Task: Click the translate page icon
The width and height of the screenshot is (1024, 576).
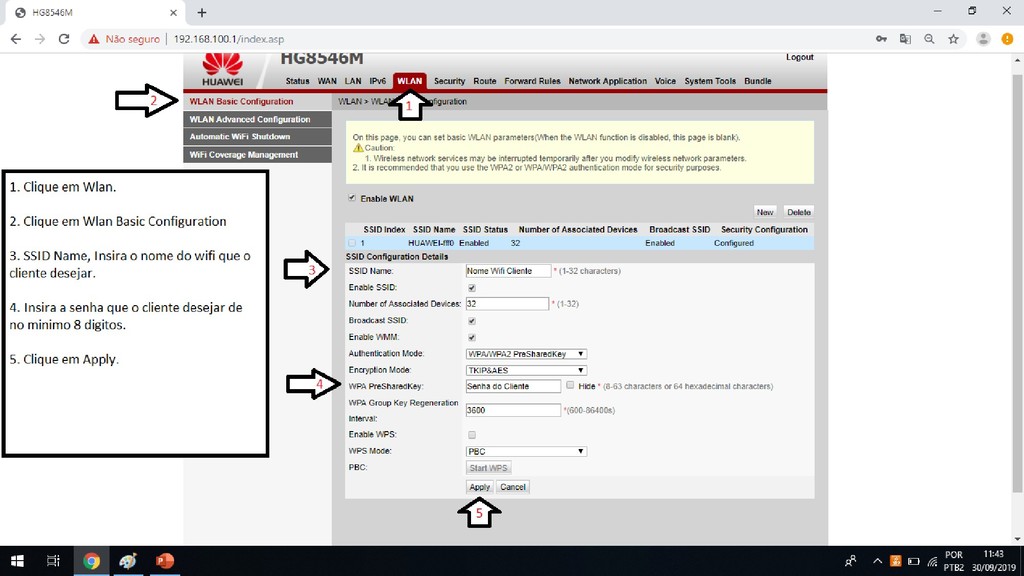Action: (905, 39)
